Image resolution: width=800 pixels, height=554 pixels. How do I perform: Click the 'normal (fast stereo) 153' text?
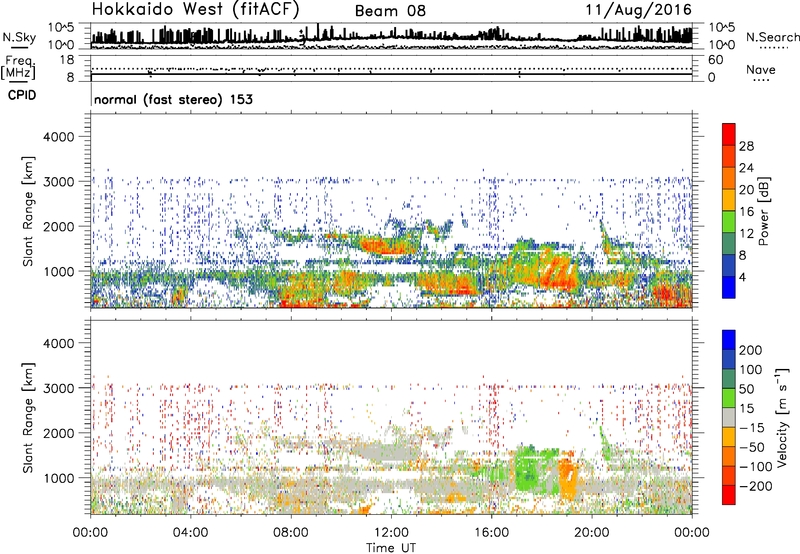click(173, 99)
